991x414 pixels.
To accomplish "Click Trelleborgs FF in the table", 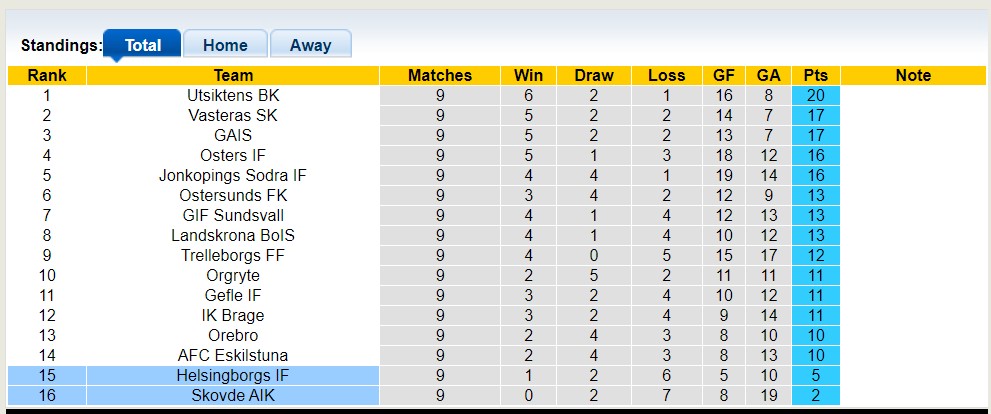I will [233, 256].
